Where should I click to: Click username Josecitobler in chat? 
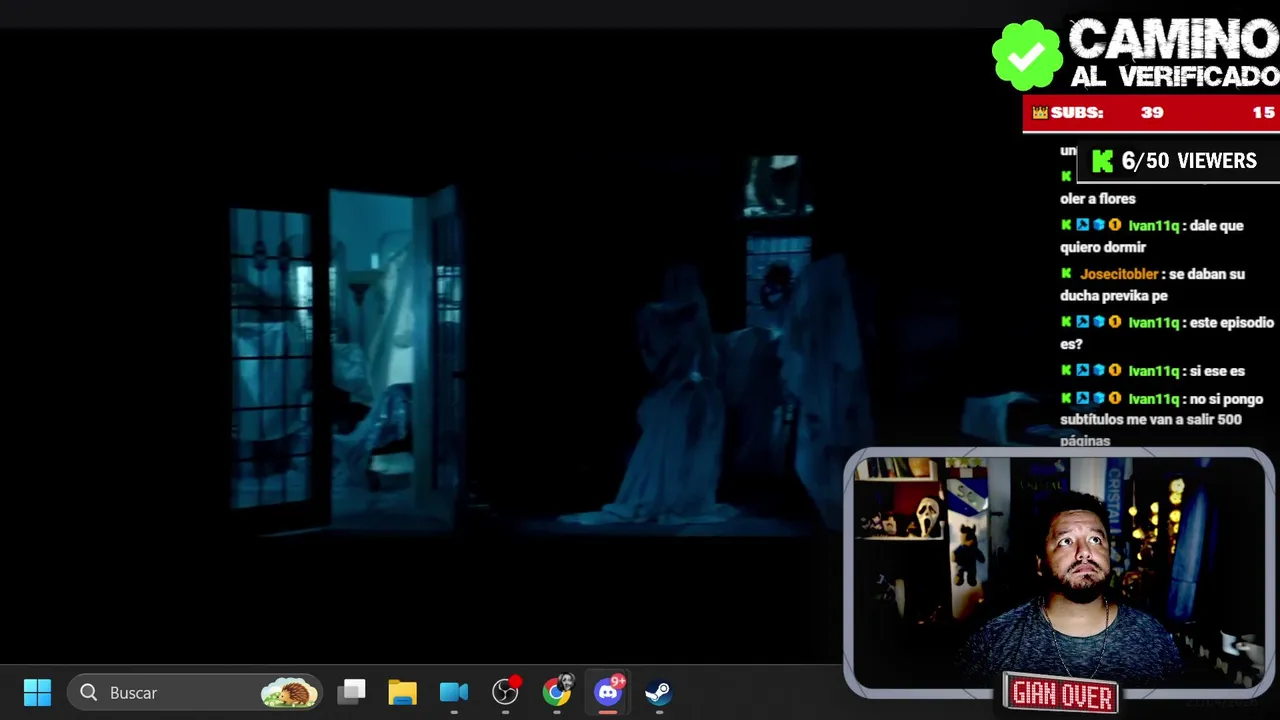point(1118,274)
